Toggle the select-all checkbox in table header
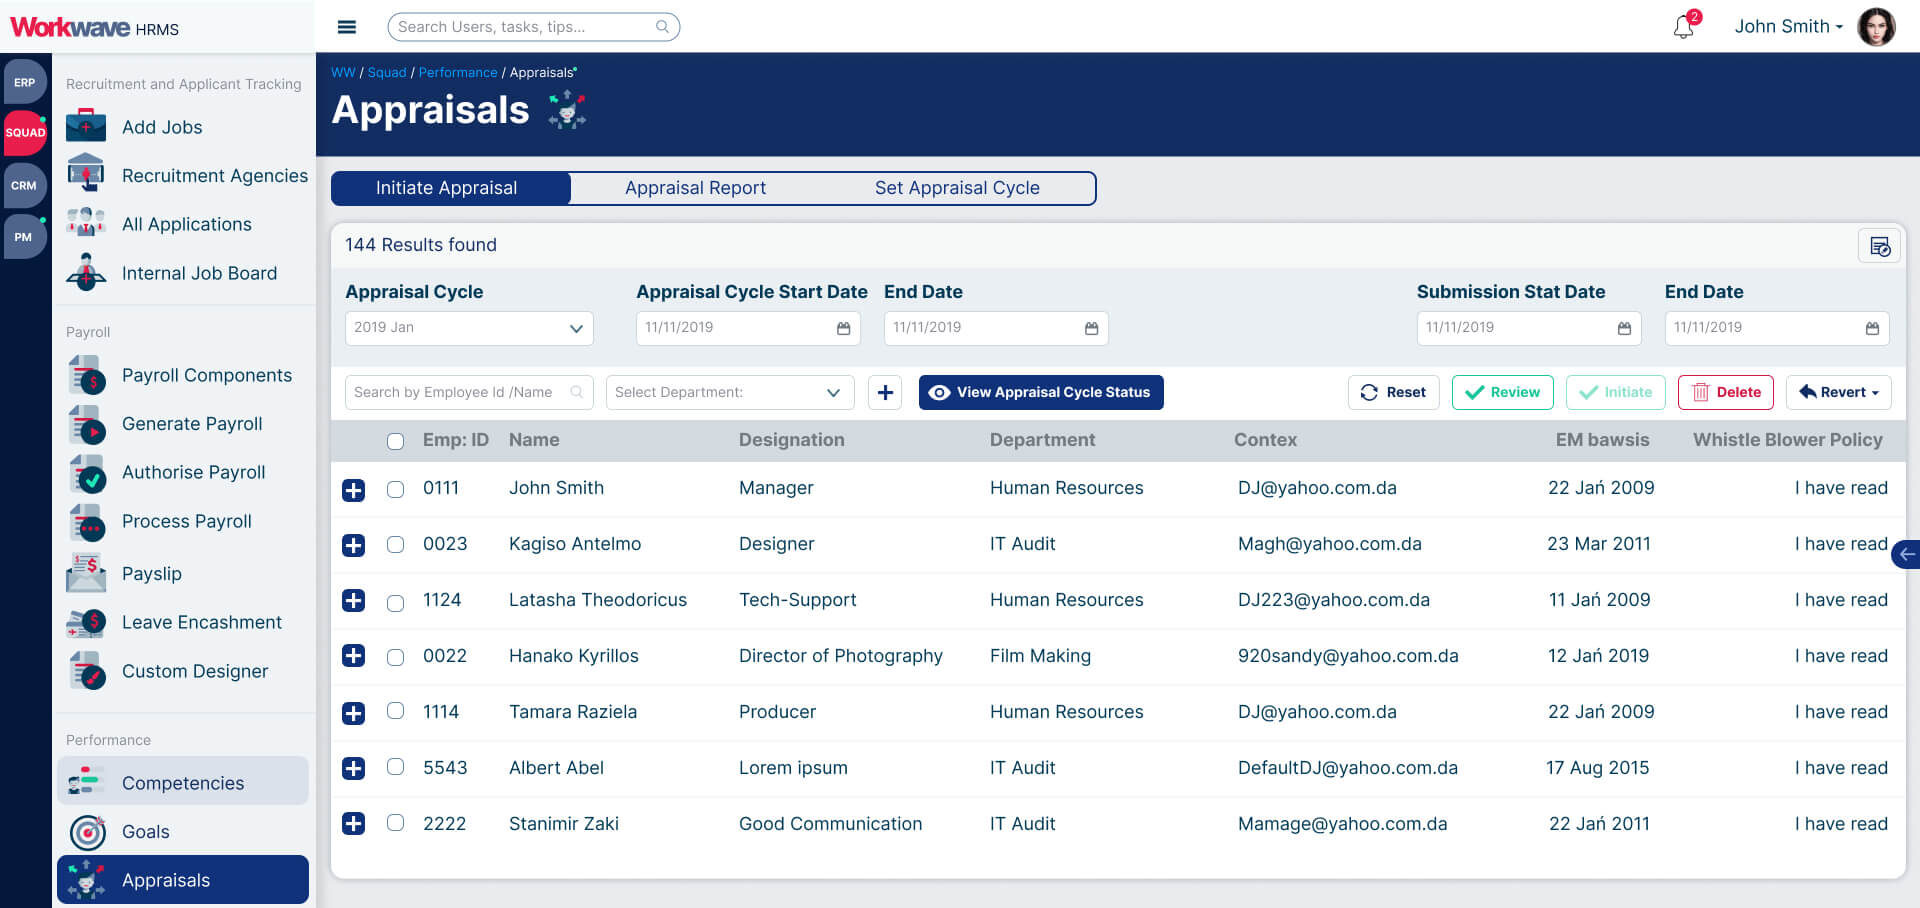Viewport: 1920px width, 908px height. (x=396, y=441)
